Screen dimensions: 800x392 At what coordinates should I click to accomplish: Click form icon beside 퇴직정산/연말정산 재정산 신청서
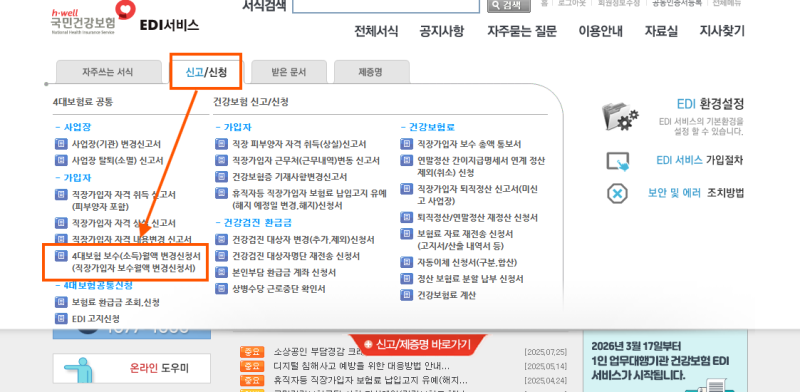(406, 218)
